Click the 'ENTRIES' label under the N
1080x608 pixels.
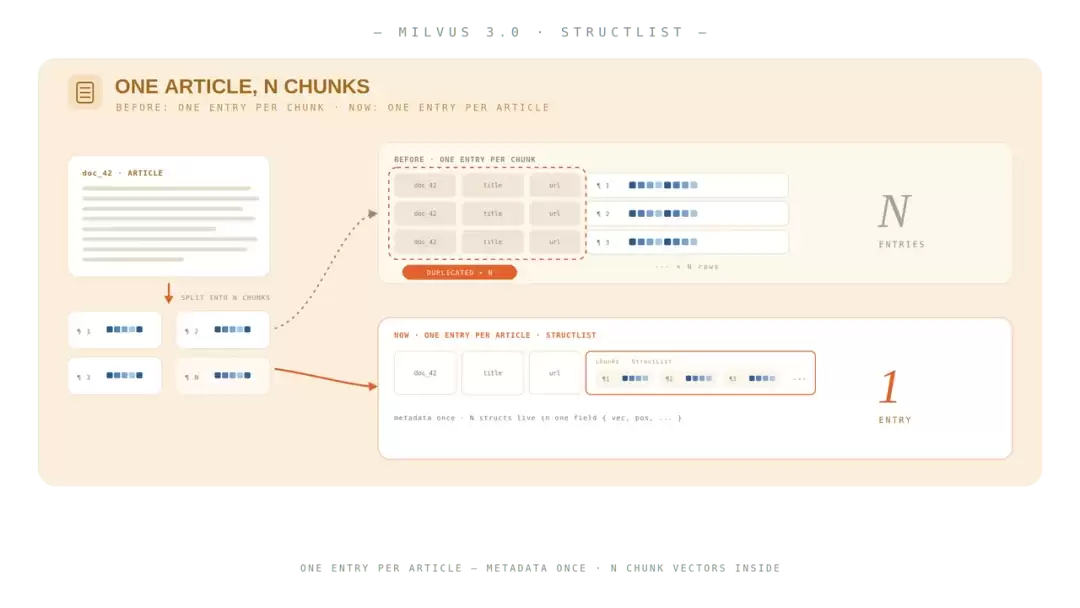[x=902, y=244]
